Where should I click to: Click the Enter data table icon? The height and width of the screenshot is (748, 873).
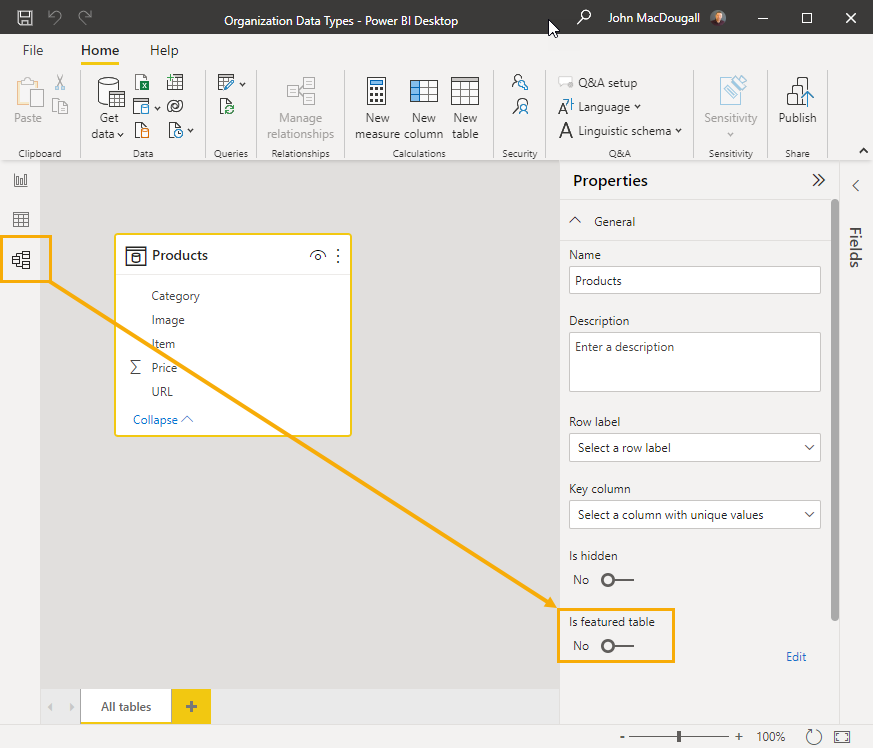coord(175,82)
